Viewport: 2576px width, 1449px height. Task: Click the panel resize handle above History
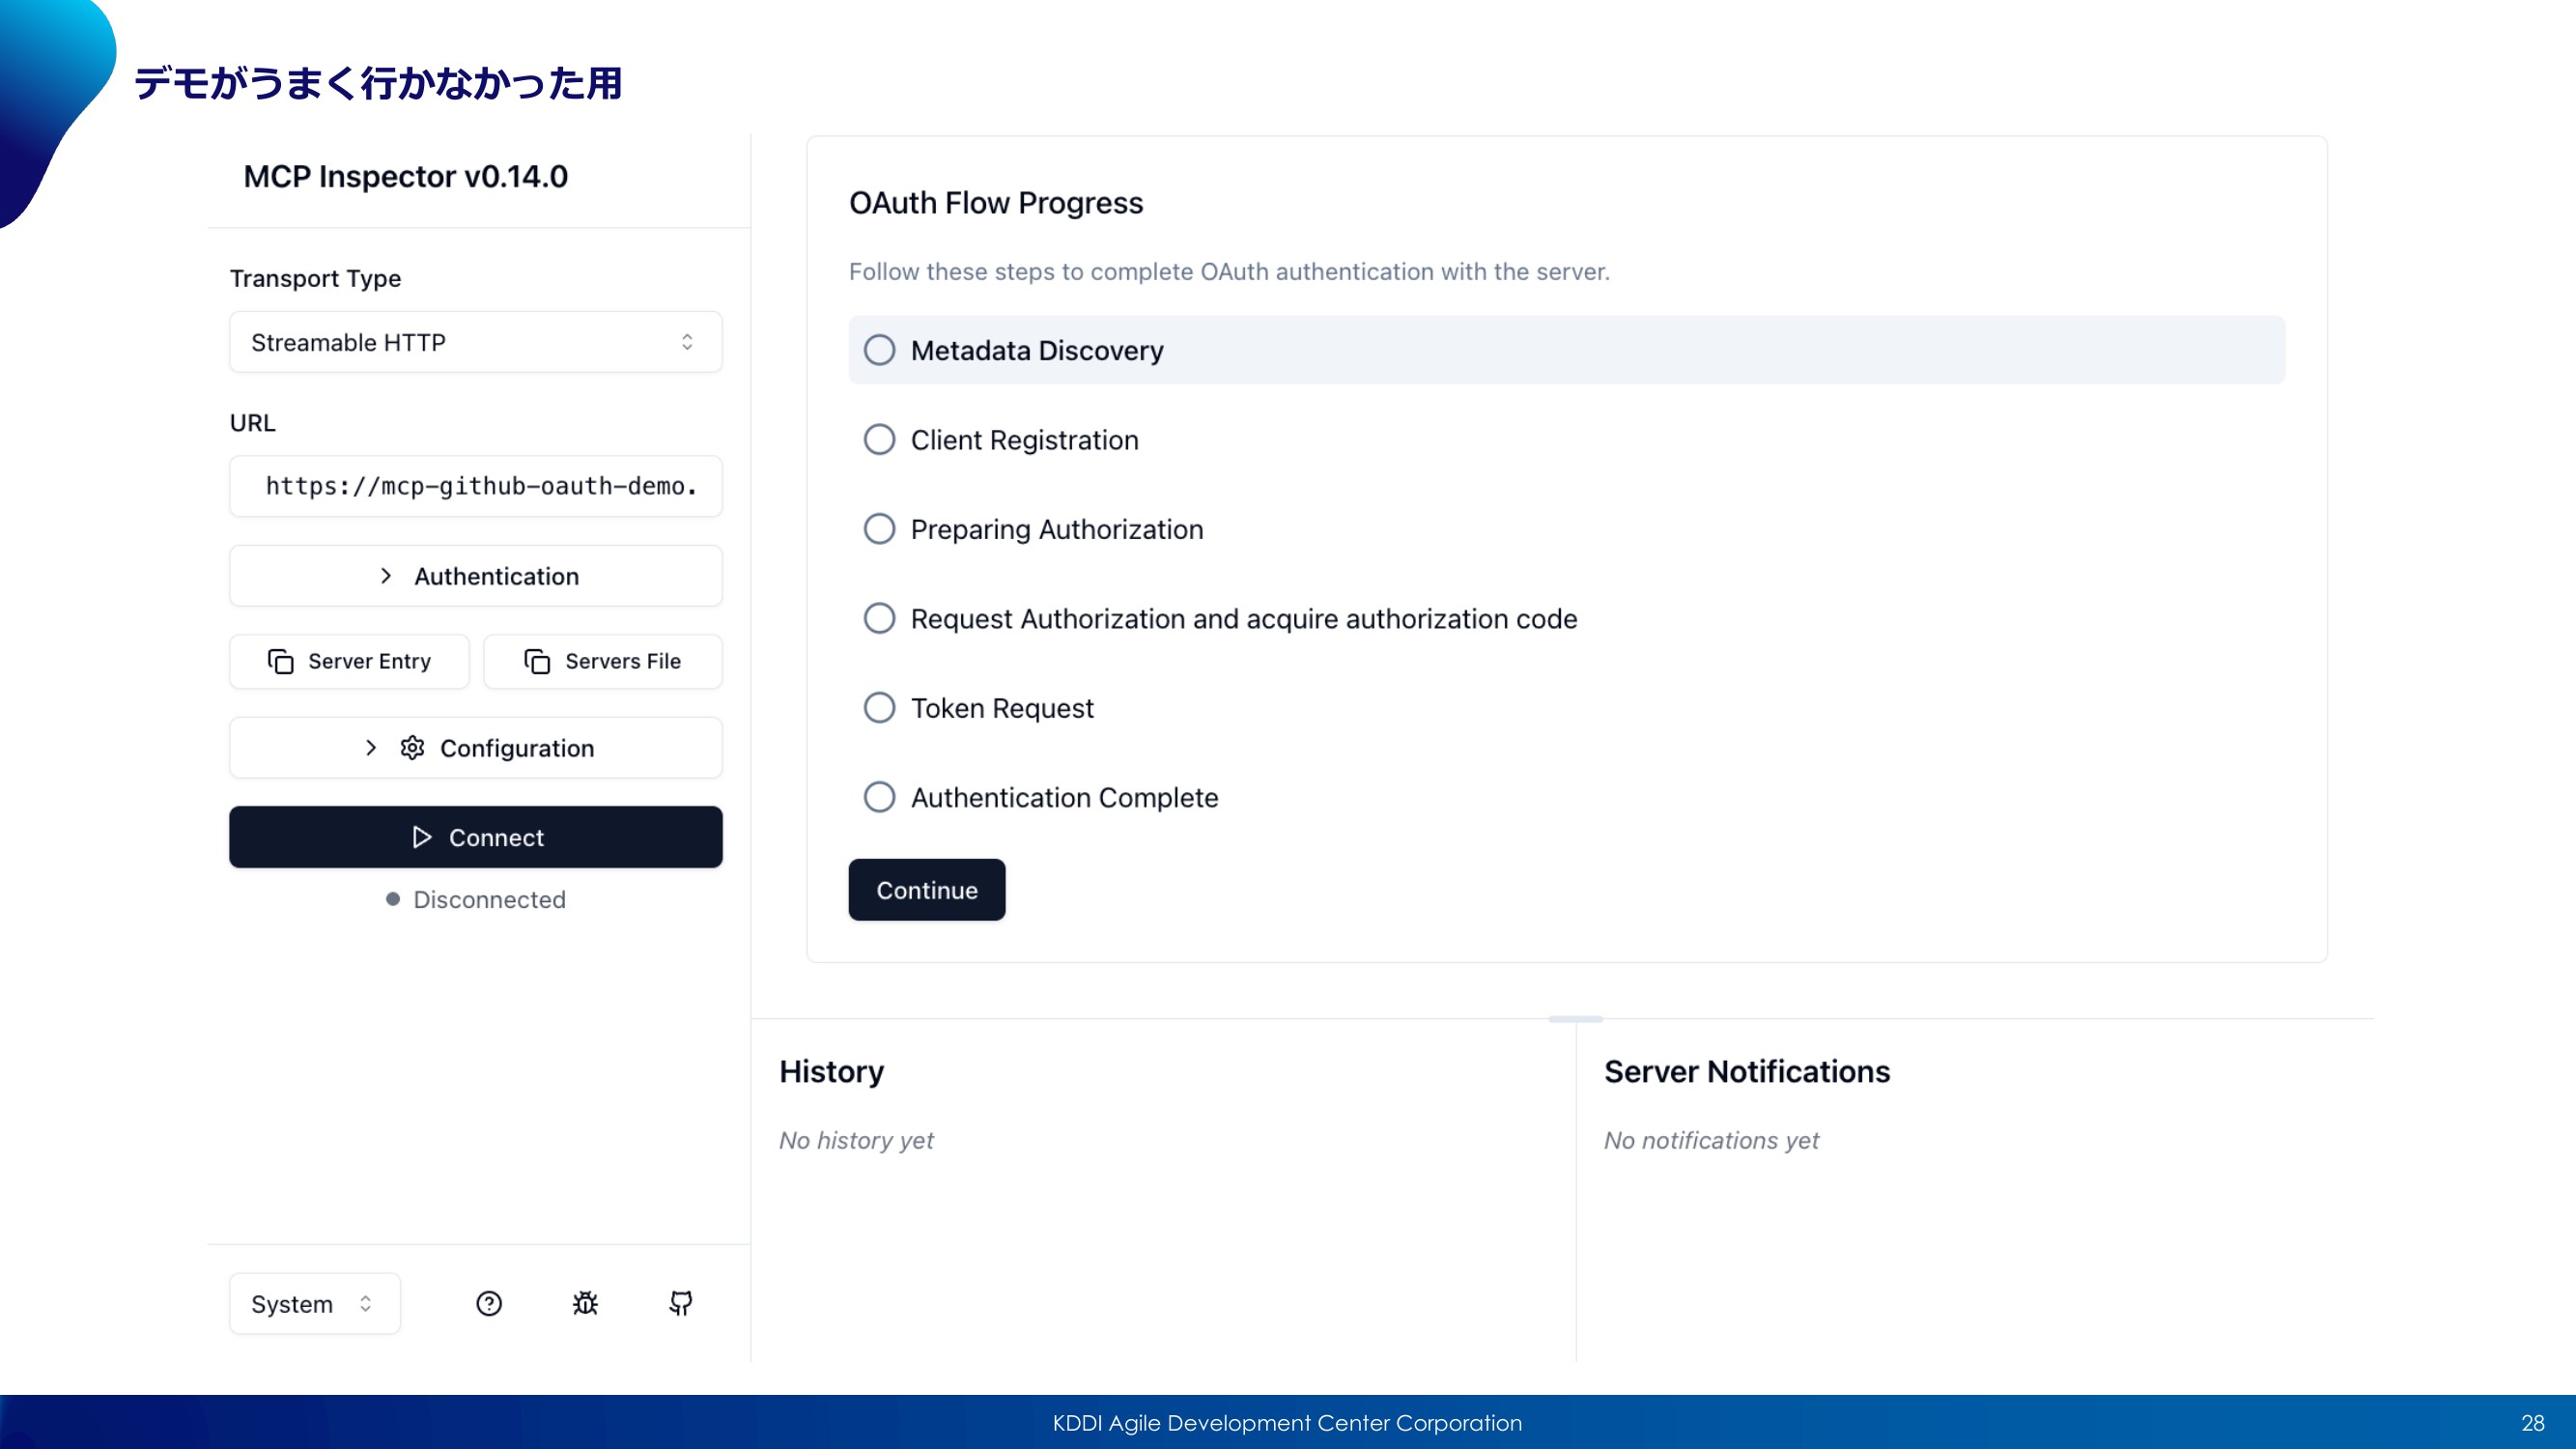click(x=1575, y=1018)
